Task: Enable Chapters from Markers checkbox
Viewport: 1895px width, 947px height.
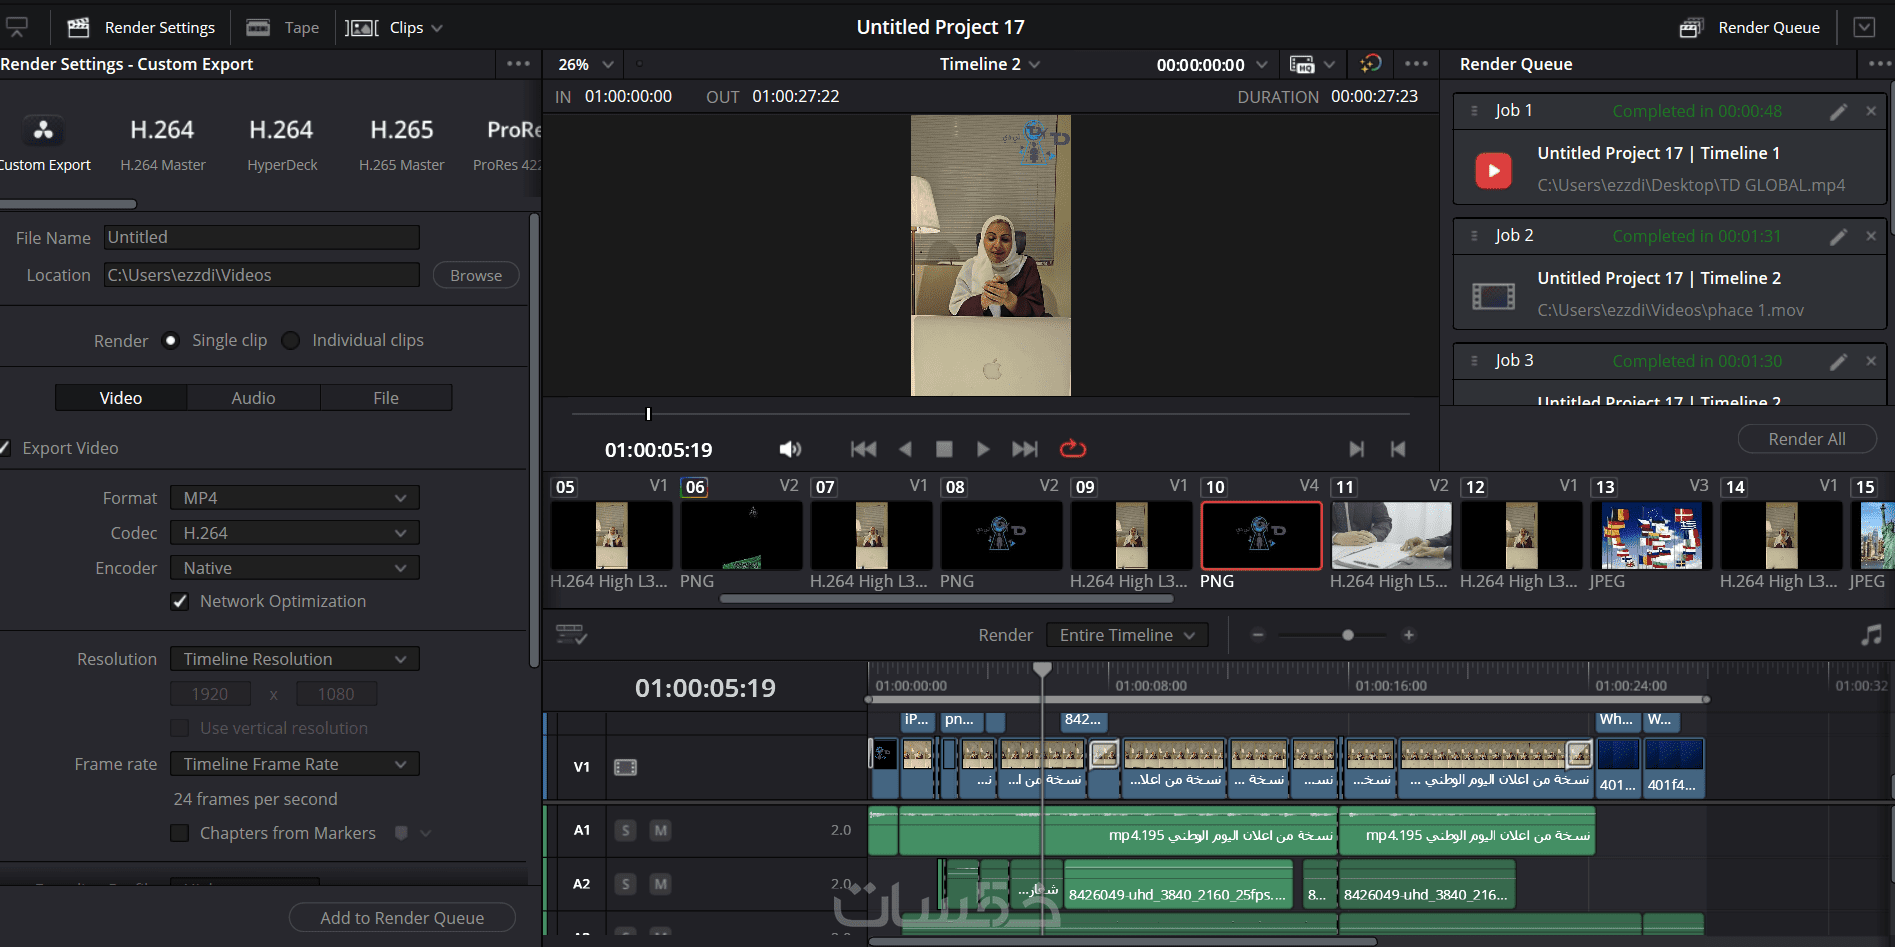Action: [x=180, y=833]
